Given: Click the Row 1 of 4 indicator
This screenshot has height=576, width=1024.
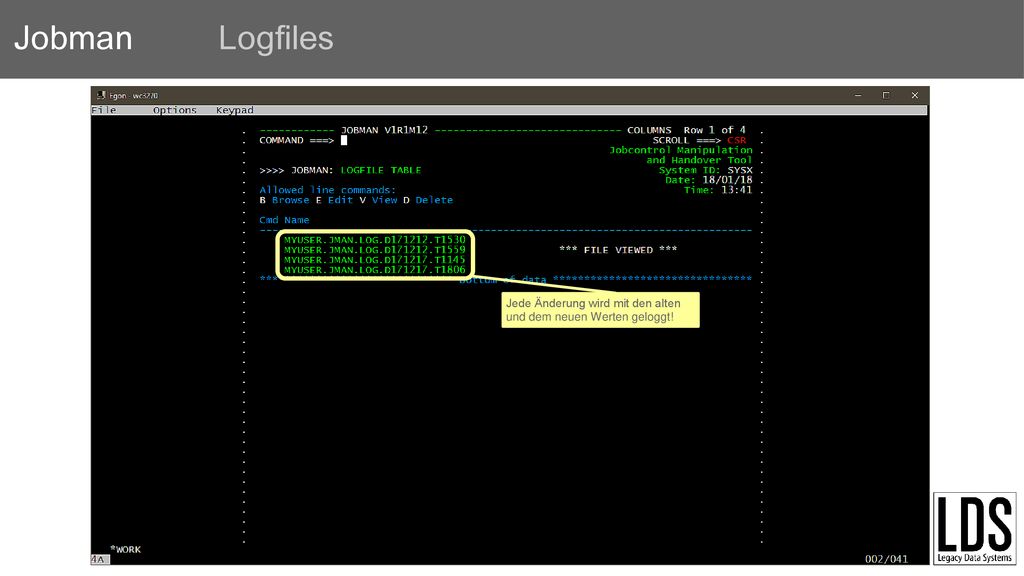Looking at the screenshot, I should coord(714,130).
